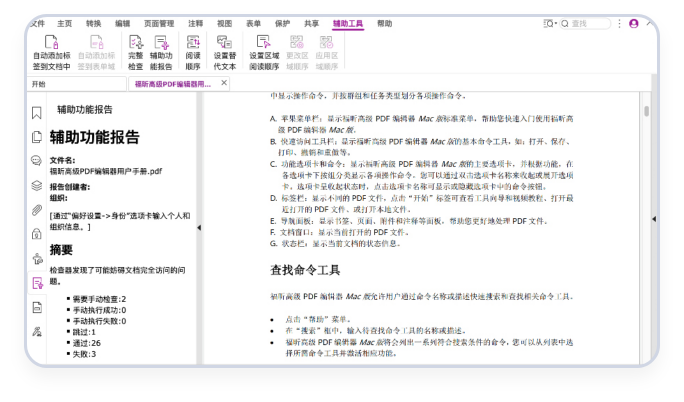Switch to the 主页 ribbon tab

65,24
